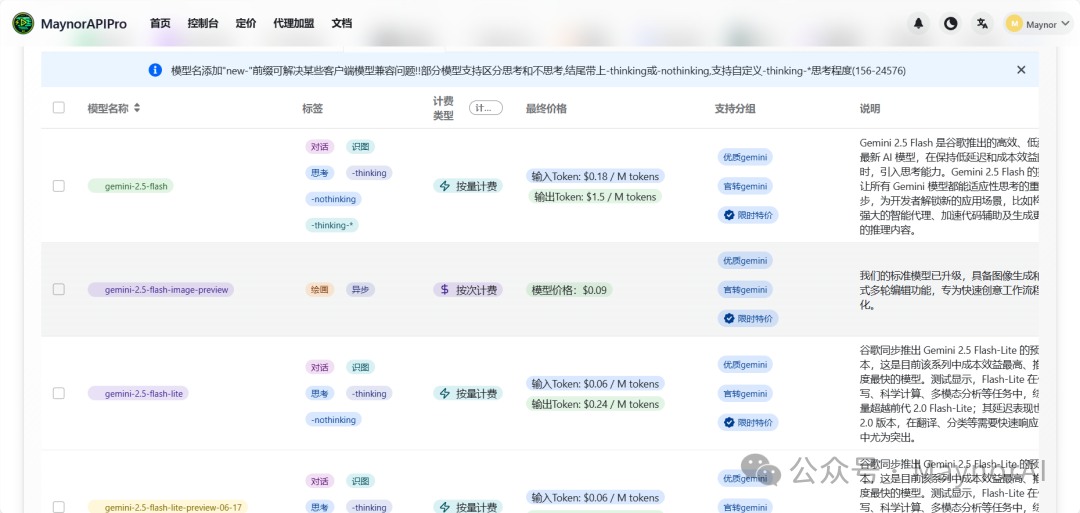Click 优质gemini group in image-preview row

click(x=745, y=260)
